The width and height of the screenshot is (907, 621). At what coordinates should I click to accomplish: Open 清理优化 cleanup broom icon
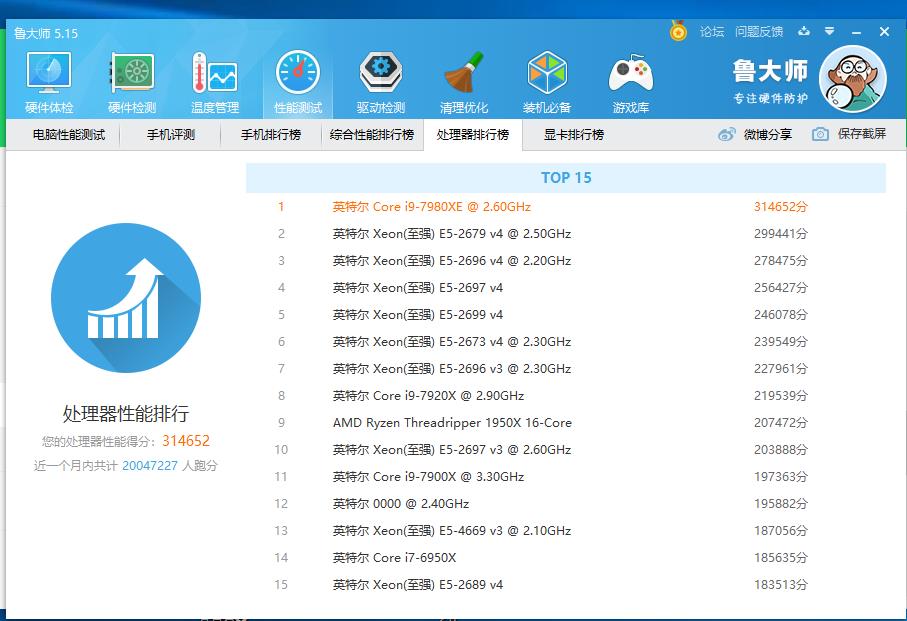click(464, 81)
